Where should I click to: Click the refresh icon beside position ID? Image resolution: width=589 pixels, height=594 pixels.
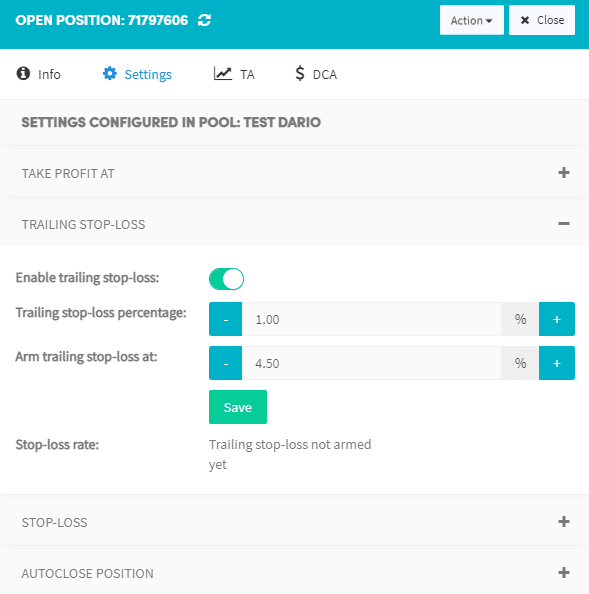pyautogui.click(x=205, y=20)
